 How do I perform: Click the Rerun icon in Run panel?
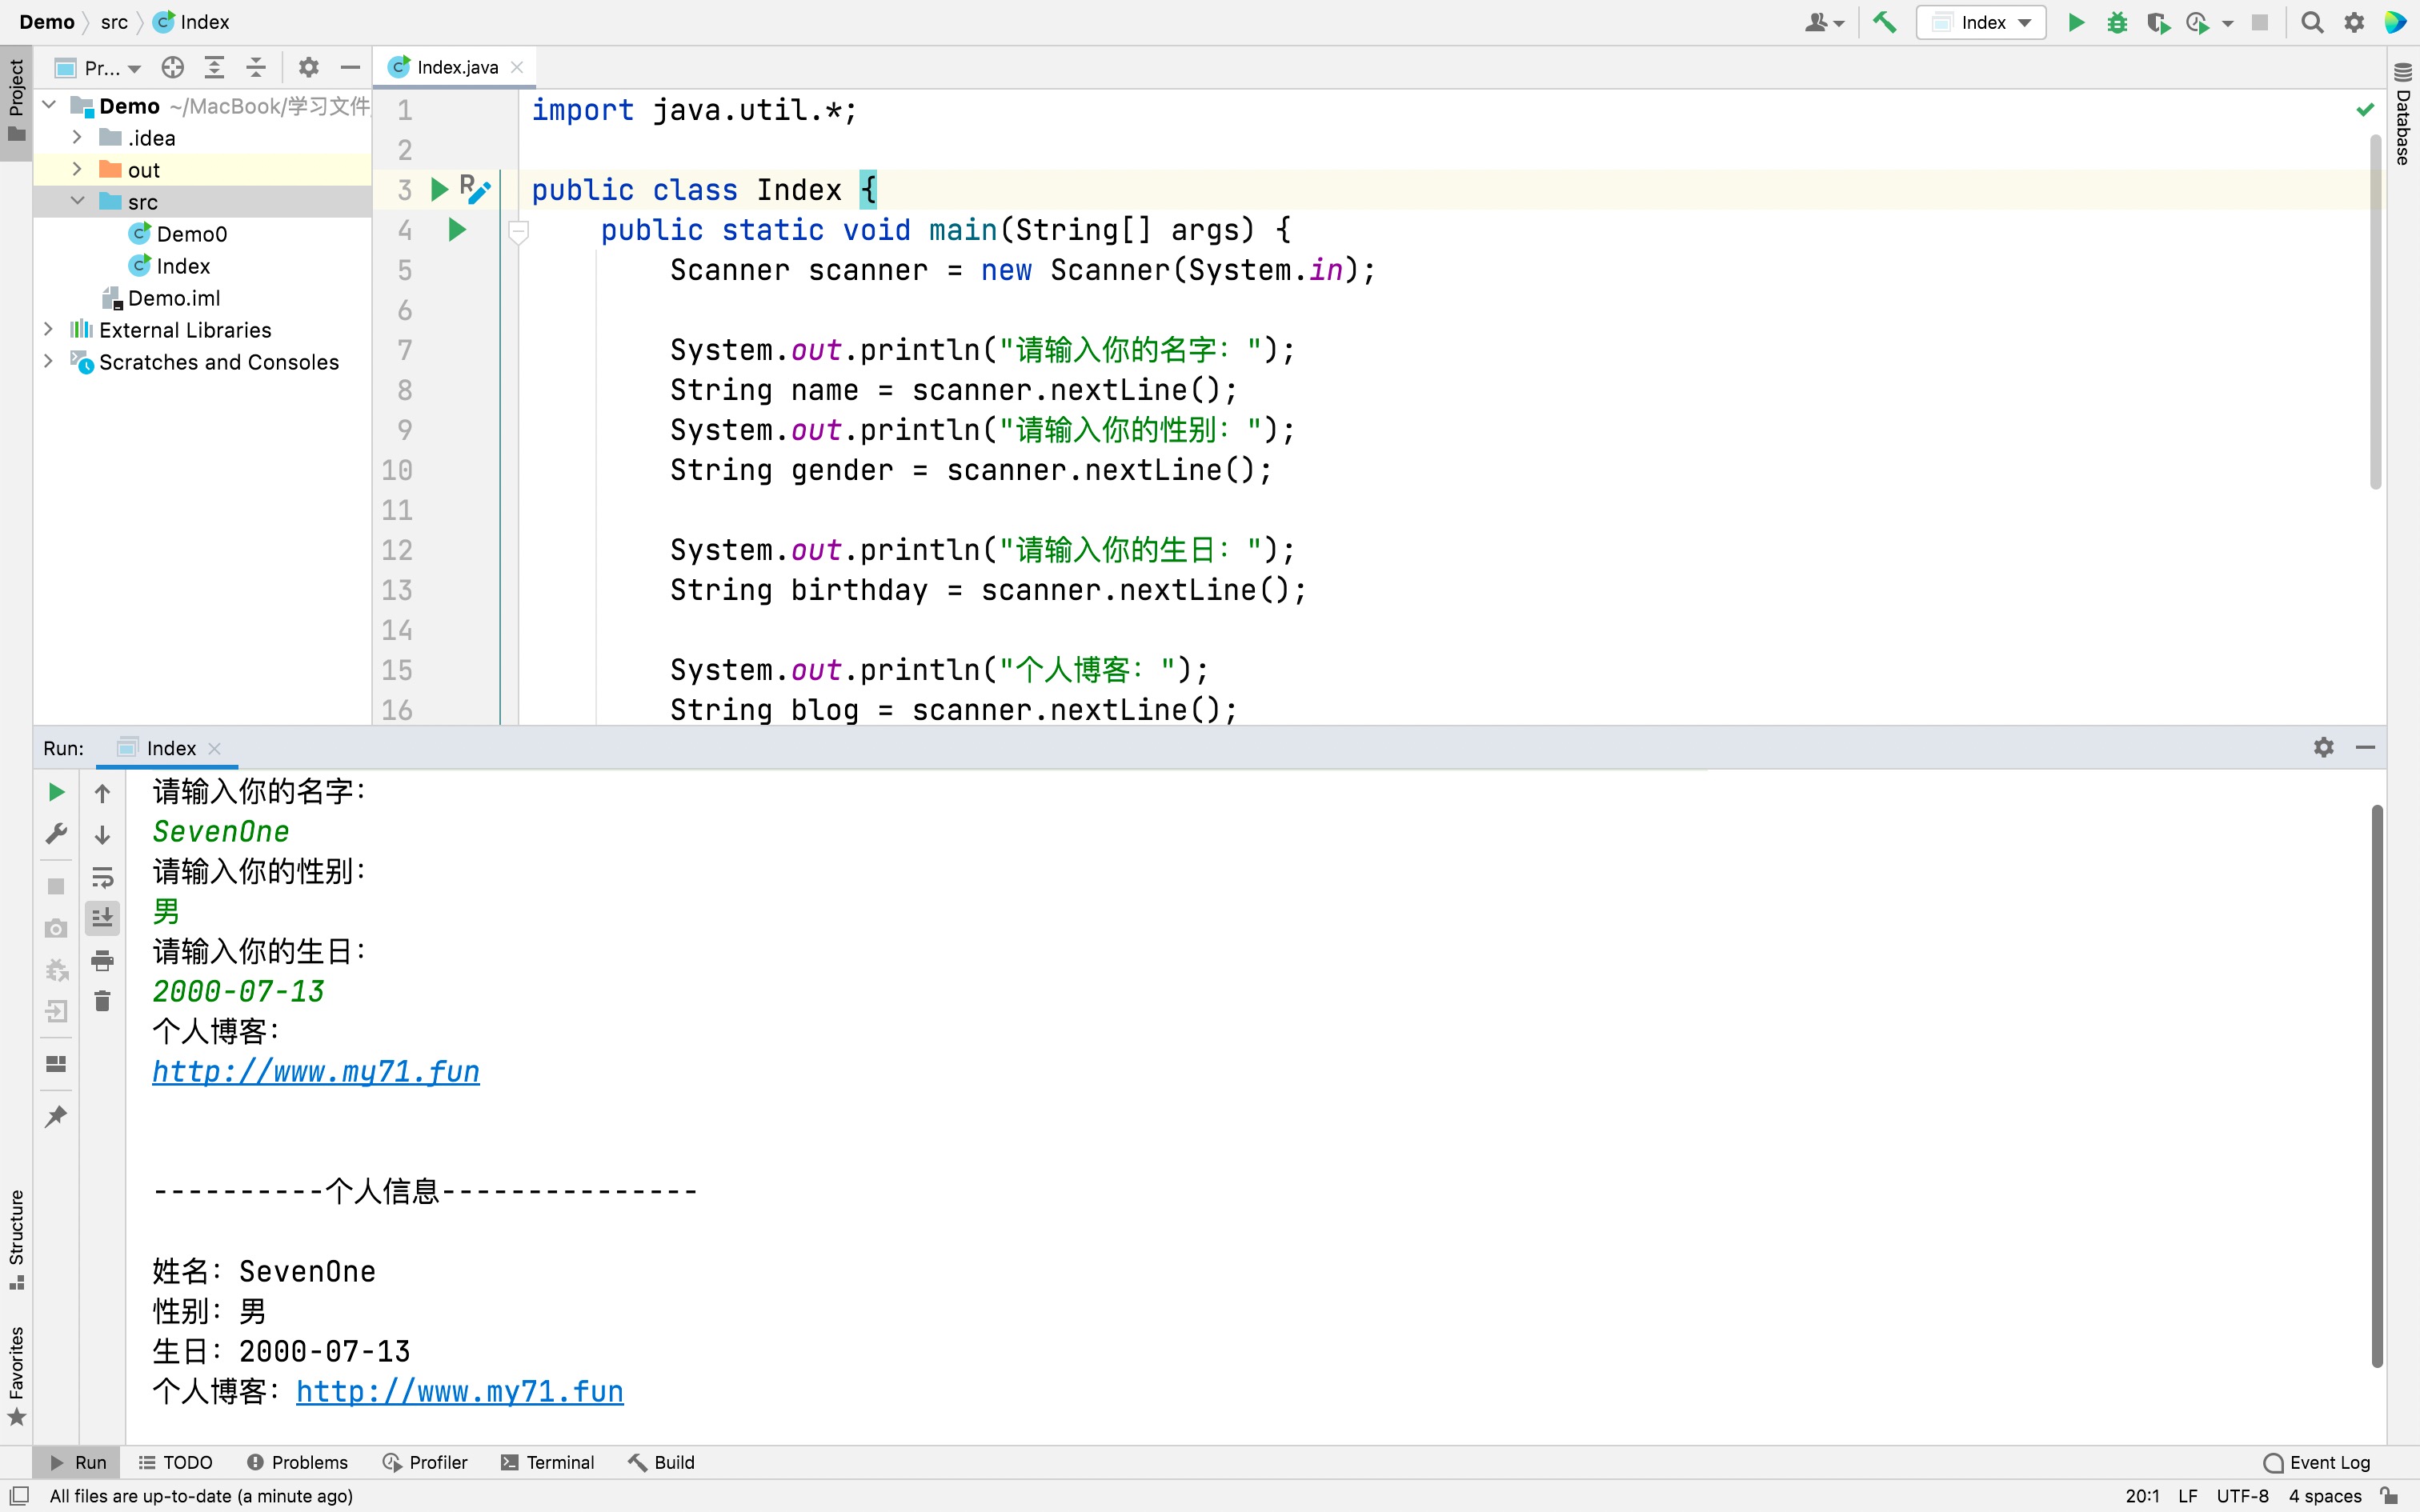tap(56, 792)
